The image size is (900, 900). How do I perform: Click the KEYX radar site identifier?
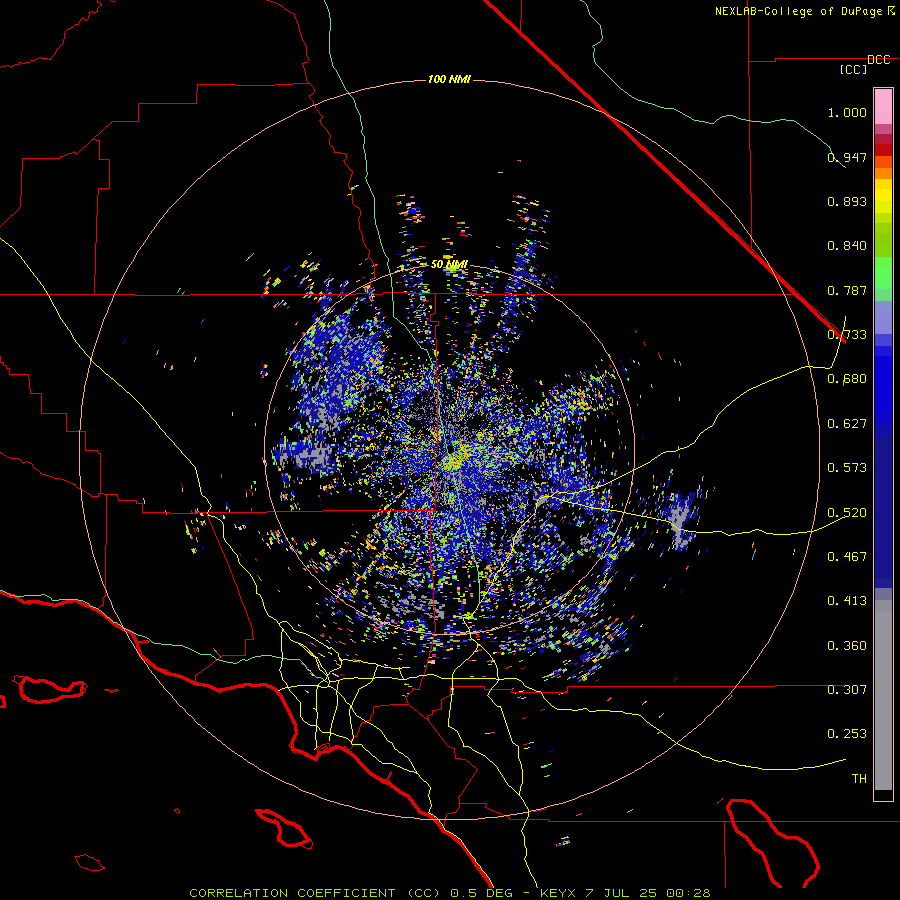(x=557, y=893)
